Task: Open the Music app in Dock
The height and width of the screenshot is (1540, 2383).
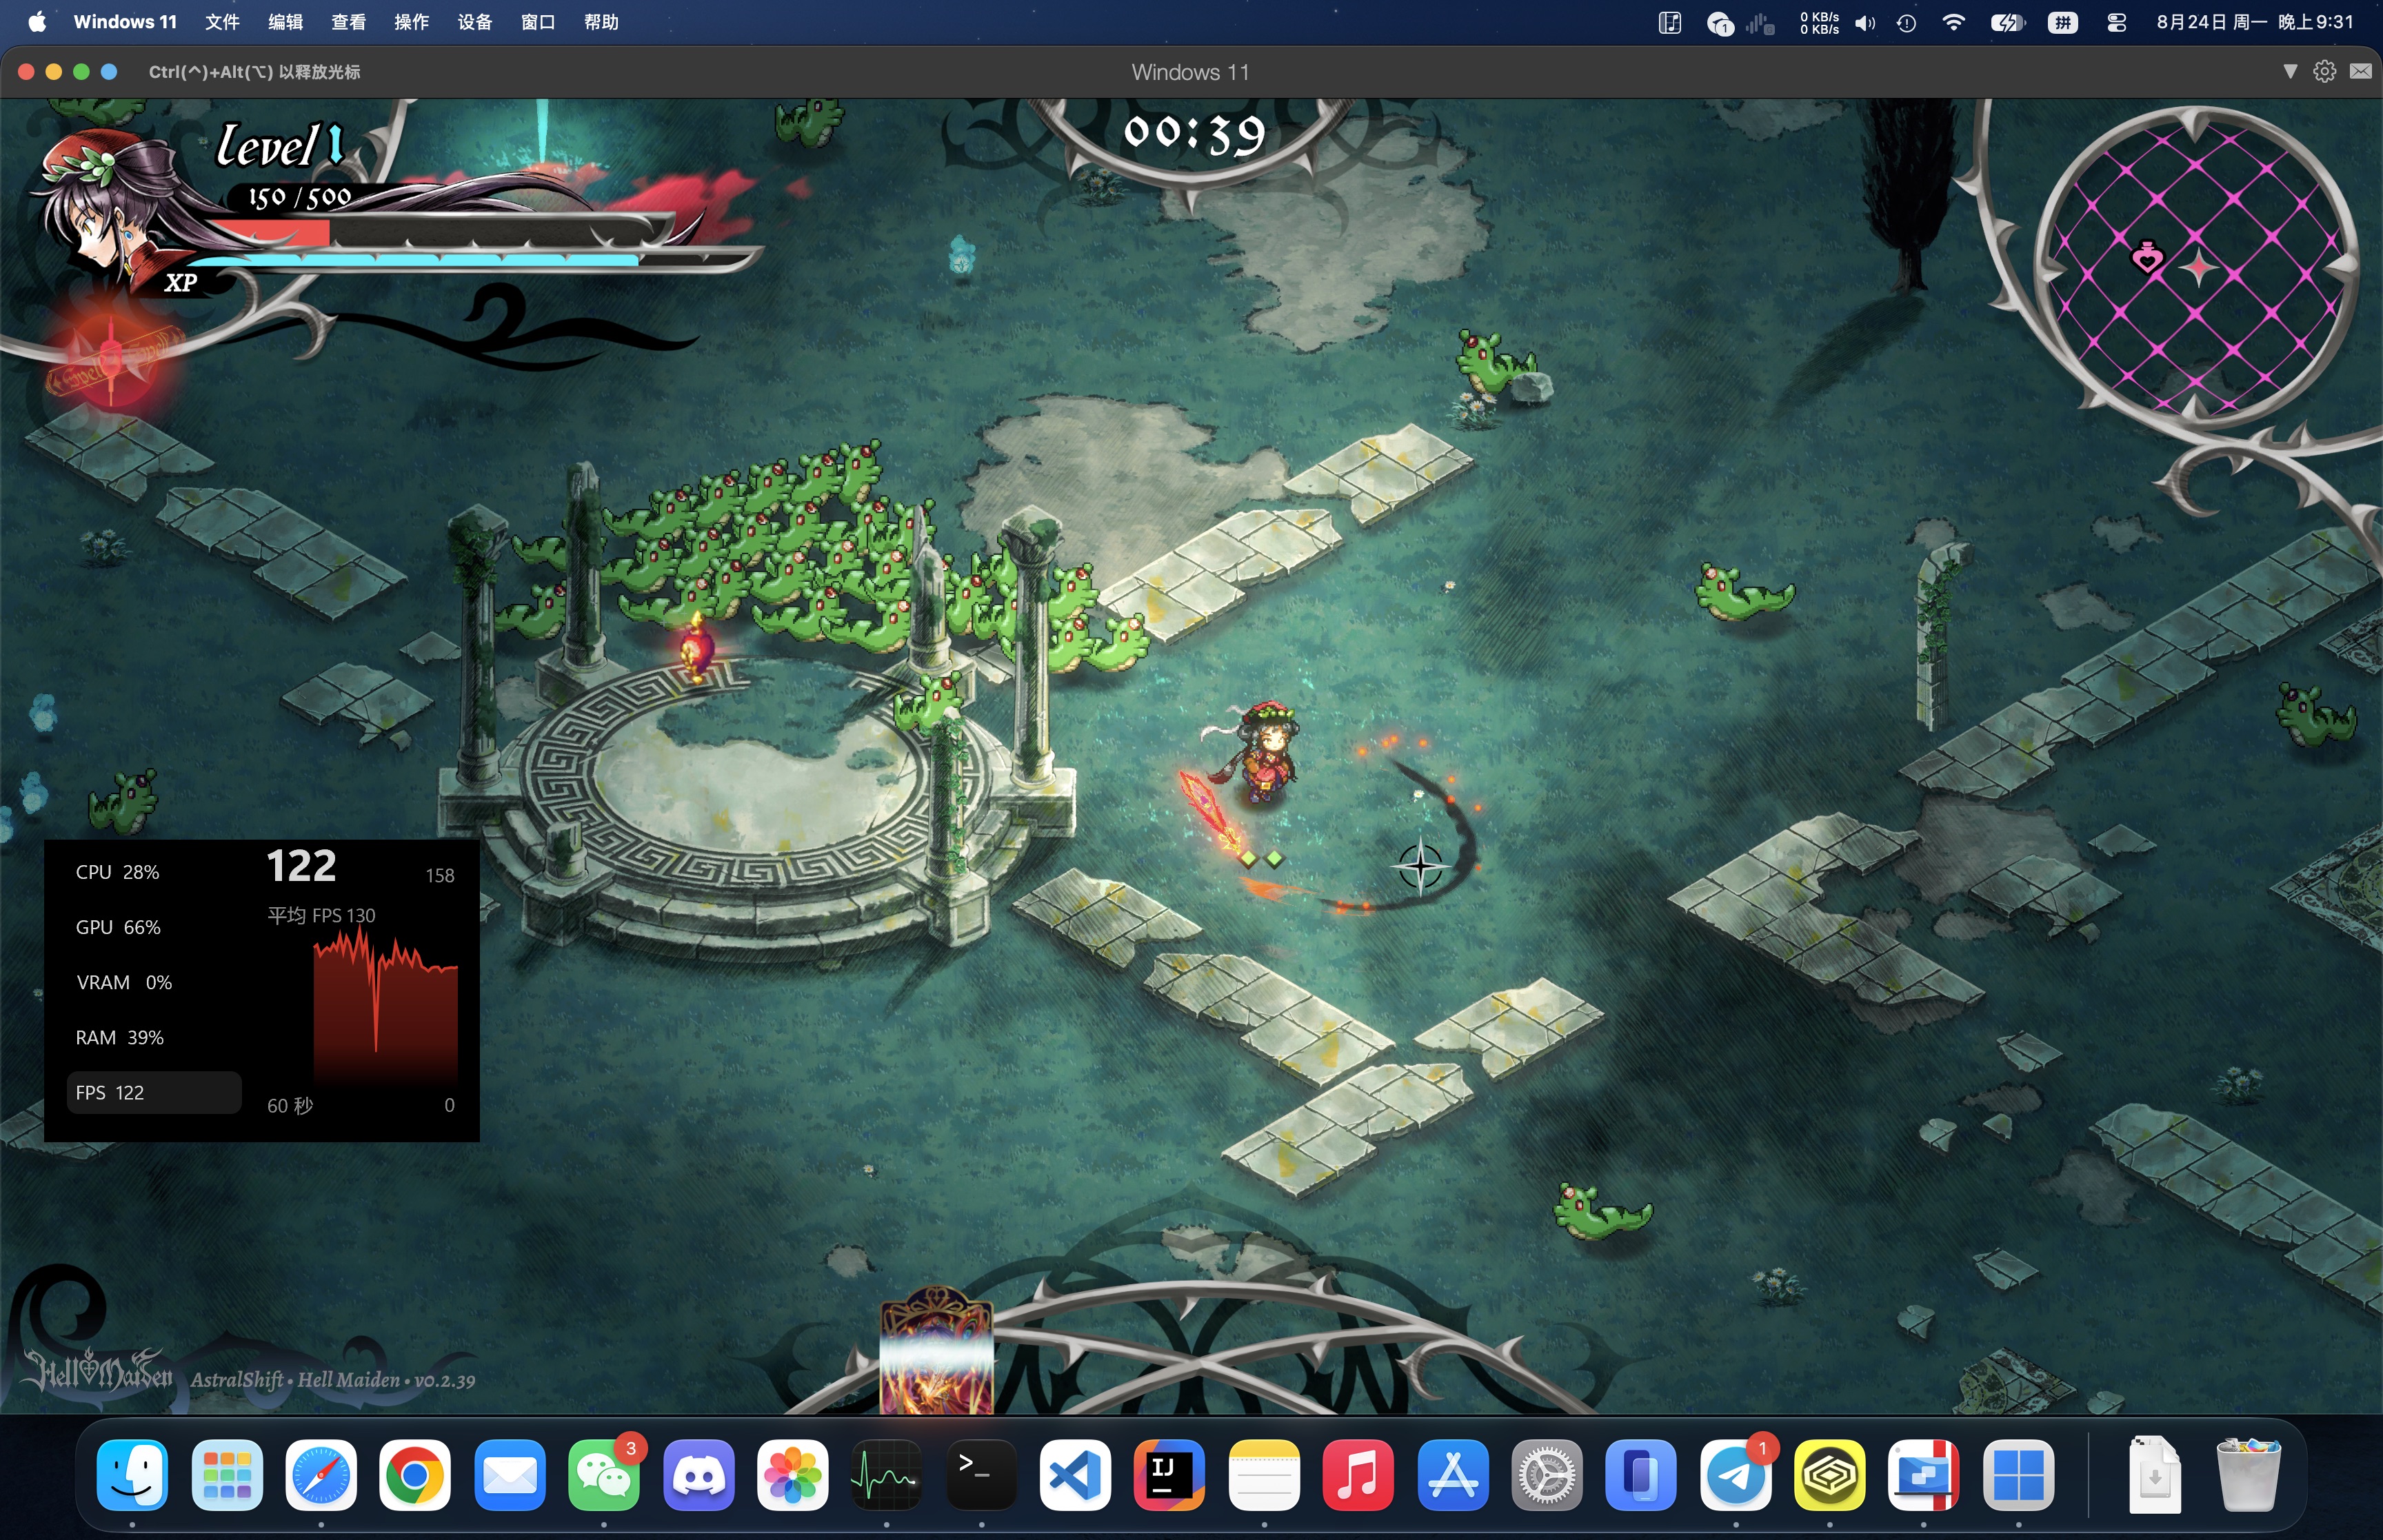Action: [1358, 1474]
